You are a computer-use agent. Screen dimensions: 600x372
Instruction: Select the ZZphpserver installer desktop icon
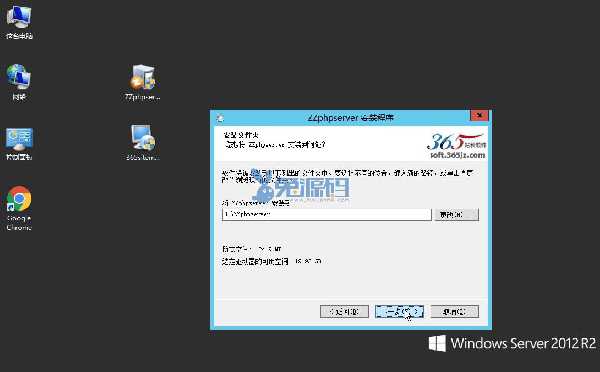tap(142, 82)
